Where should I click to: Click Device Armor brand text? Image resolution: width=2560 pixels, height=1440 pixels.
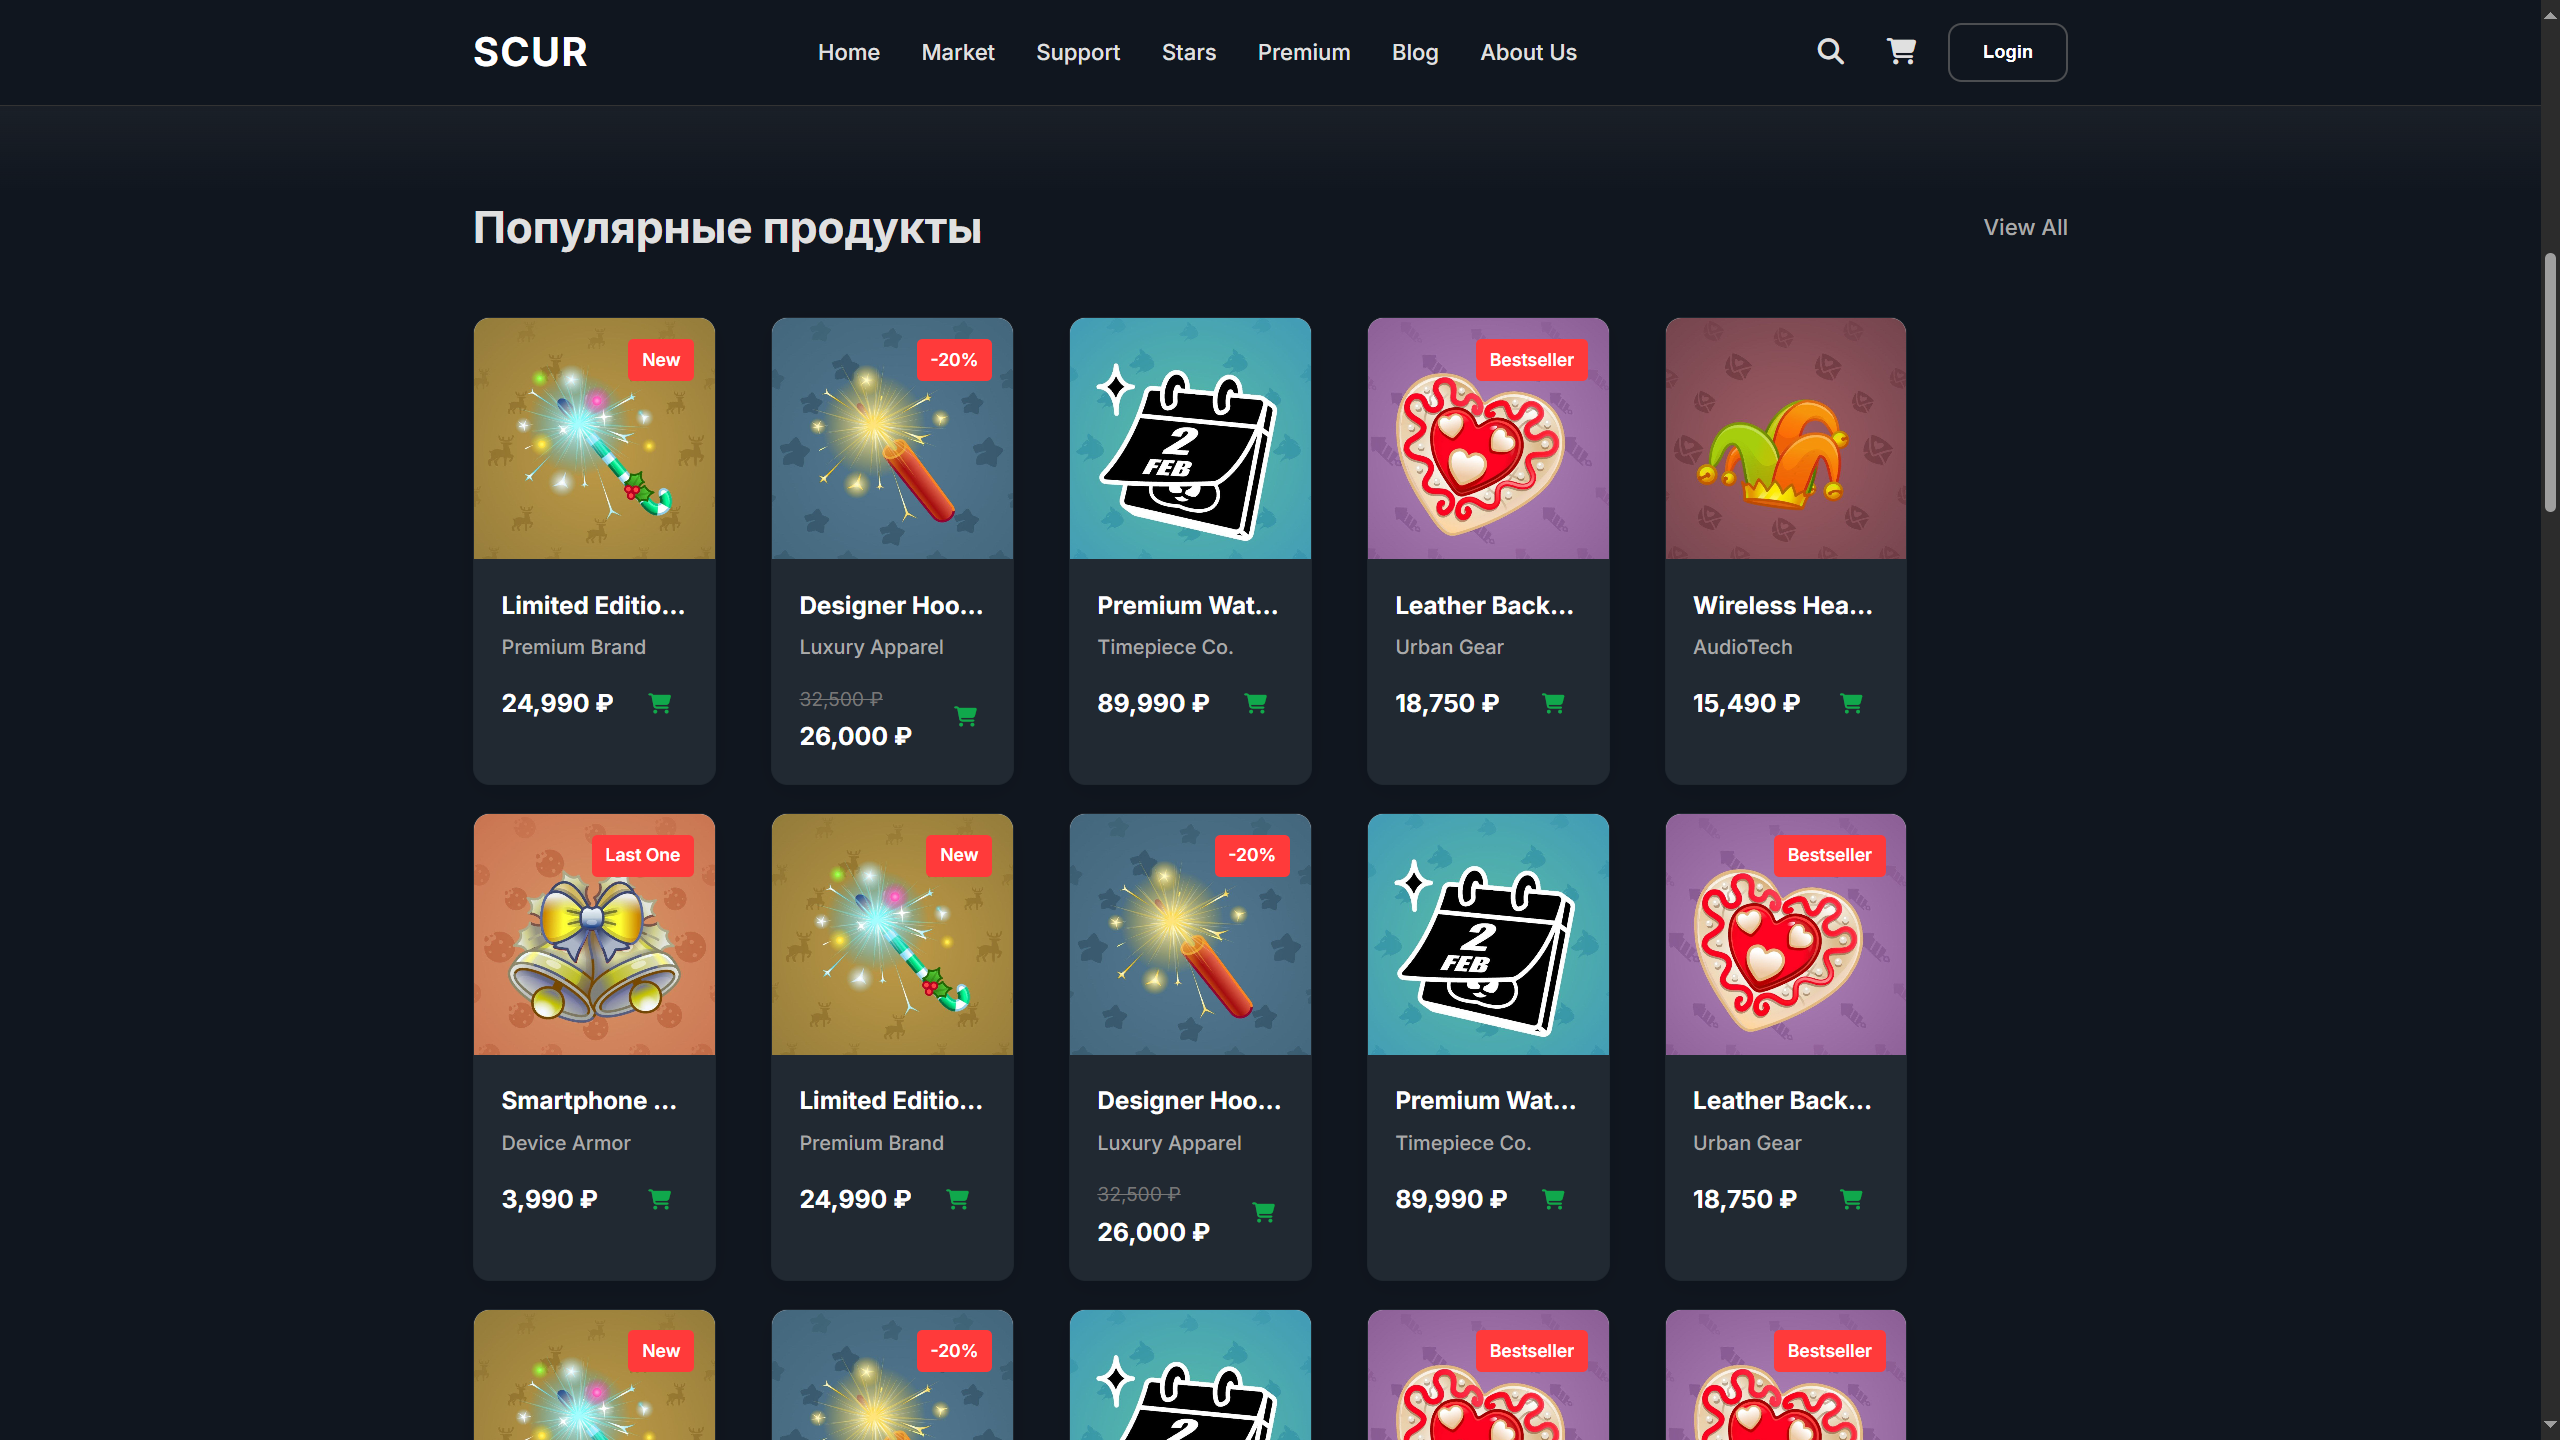click(x=566, y=1143)
